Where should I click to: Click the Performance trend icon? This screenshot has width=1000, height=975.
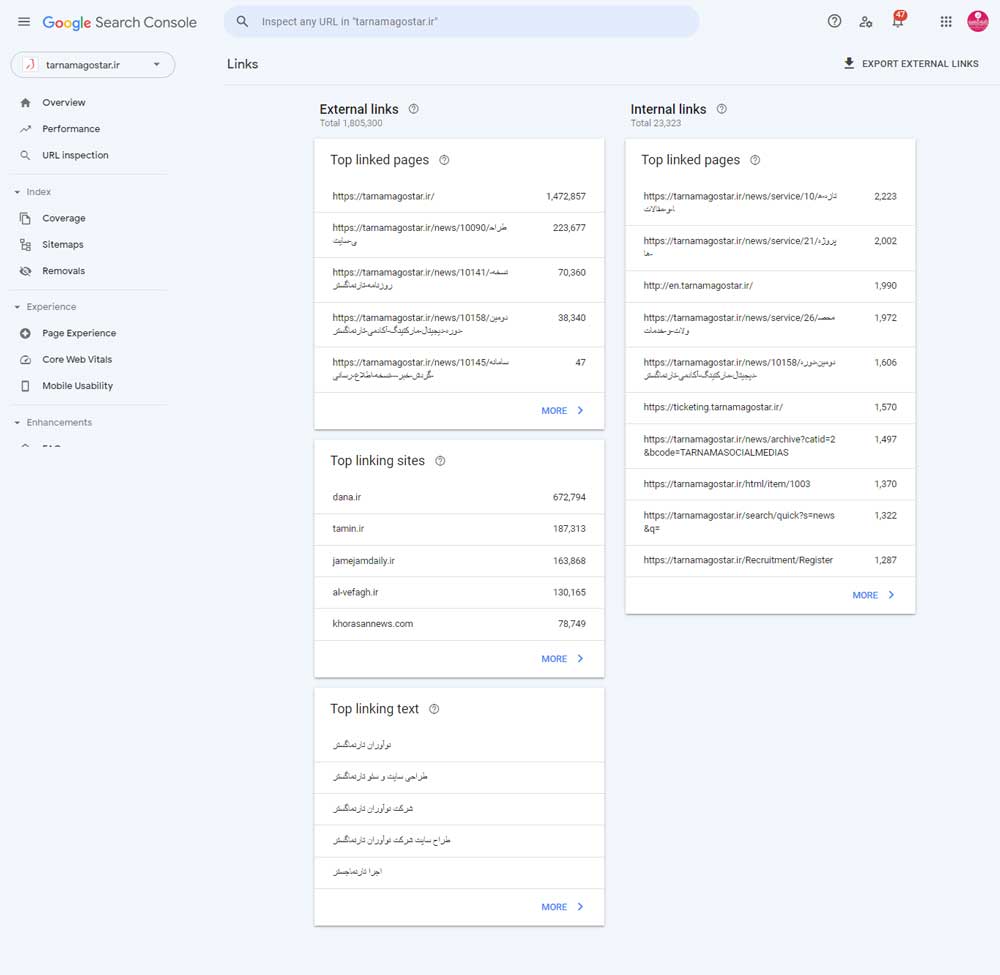(26, 129)
